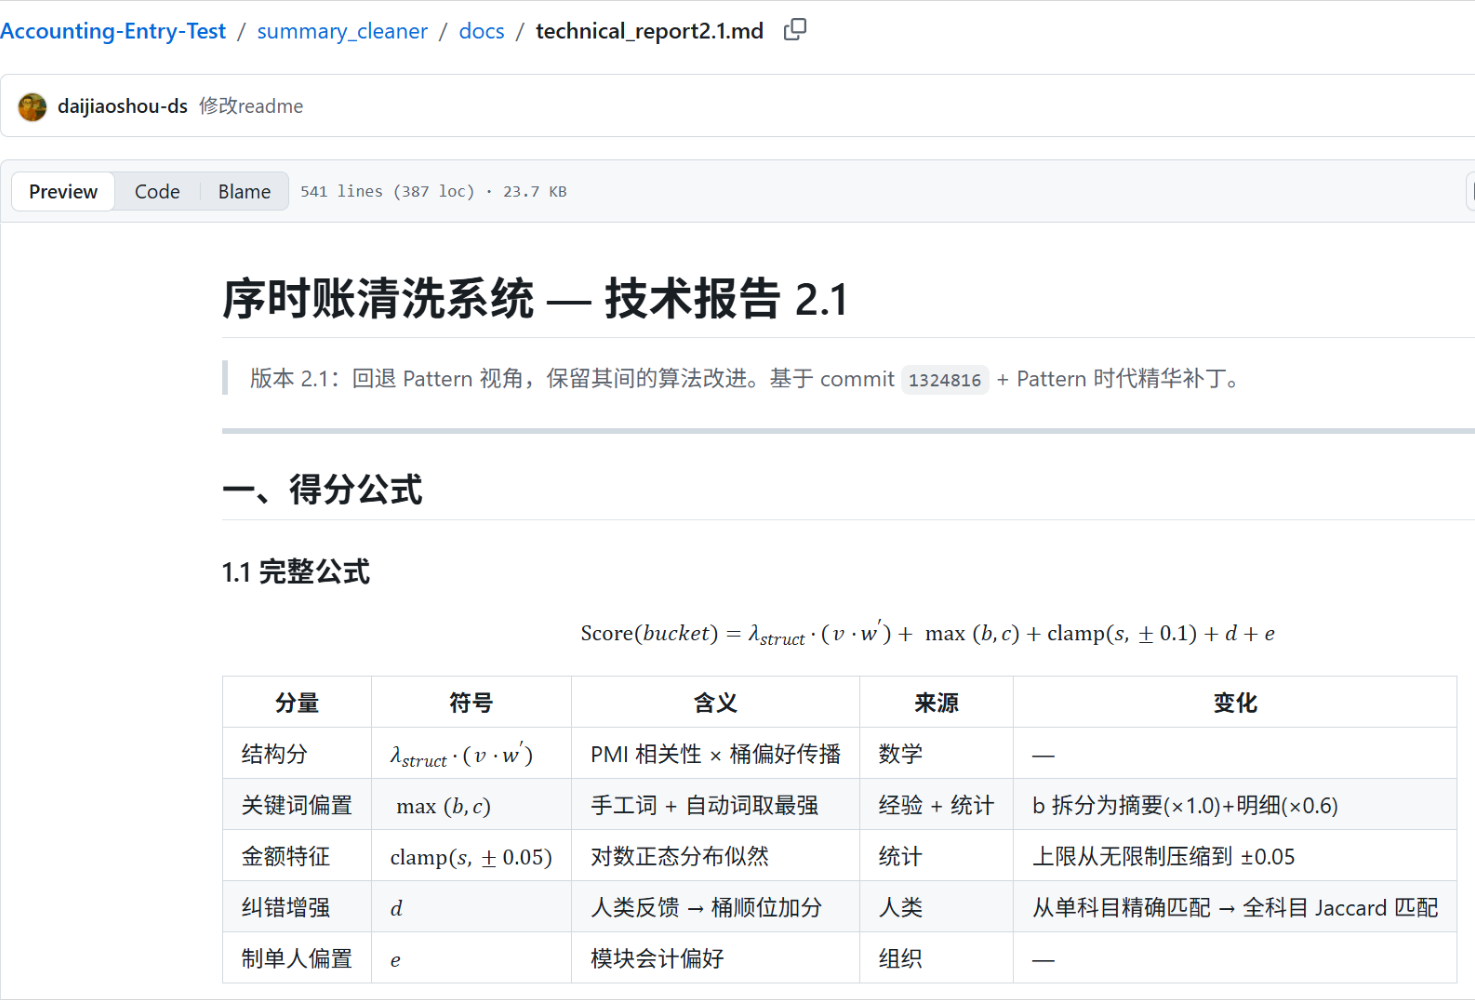Click the 经验 + 统计 source cell
Image resolution: width=1475 pixels, height=1000 pixels.
pyautogui.click(x=936, y=805)
